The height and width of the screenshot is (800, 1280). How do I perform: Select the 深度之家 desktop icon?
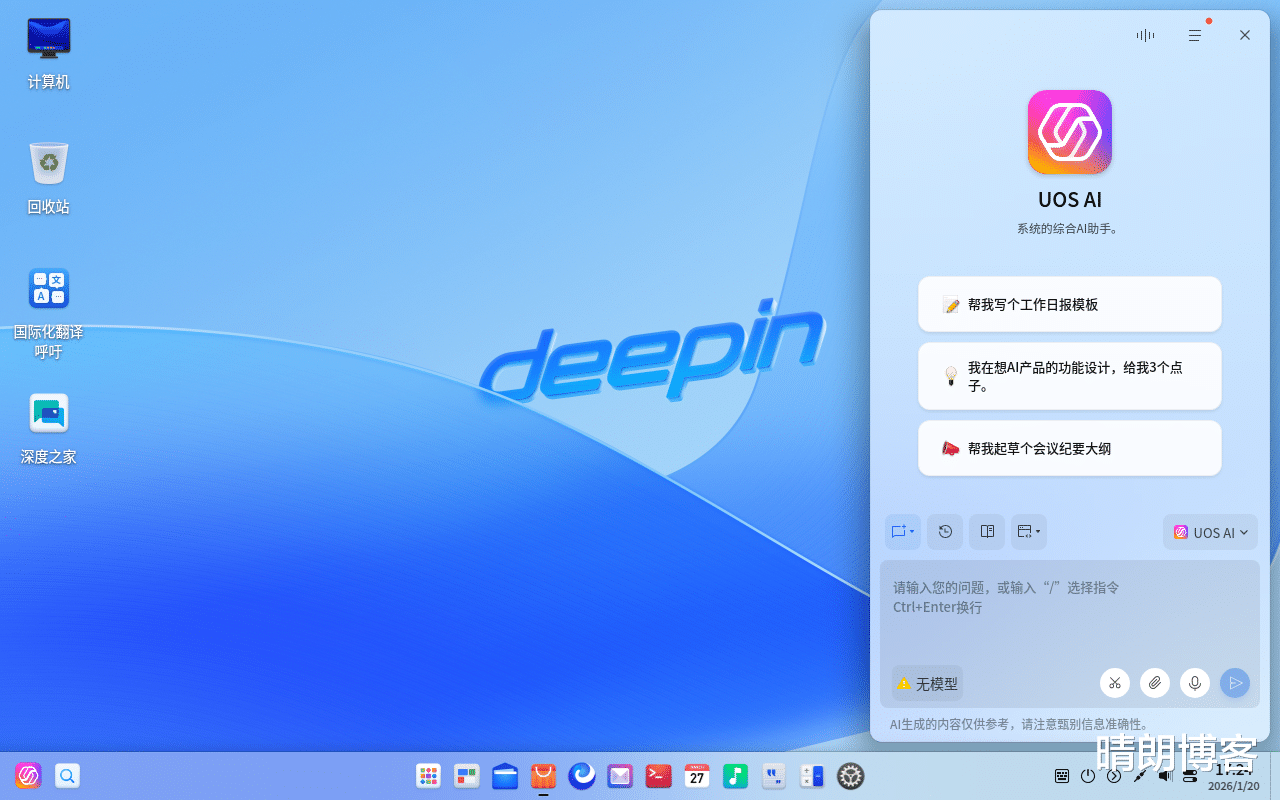click(x=49, y=429)
